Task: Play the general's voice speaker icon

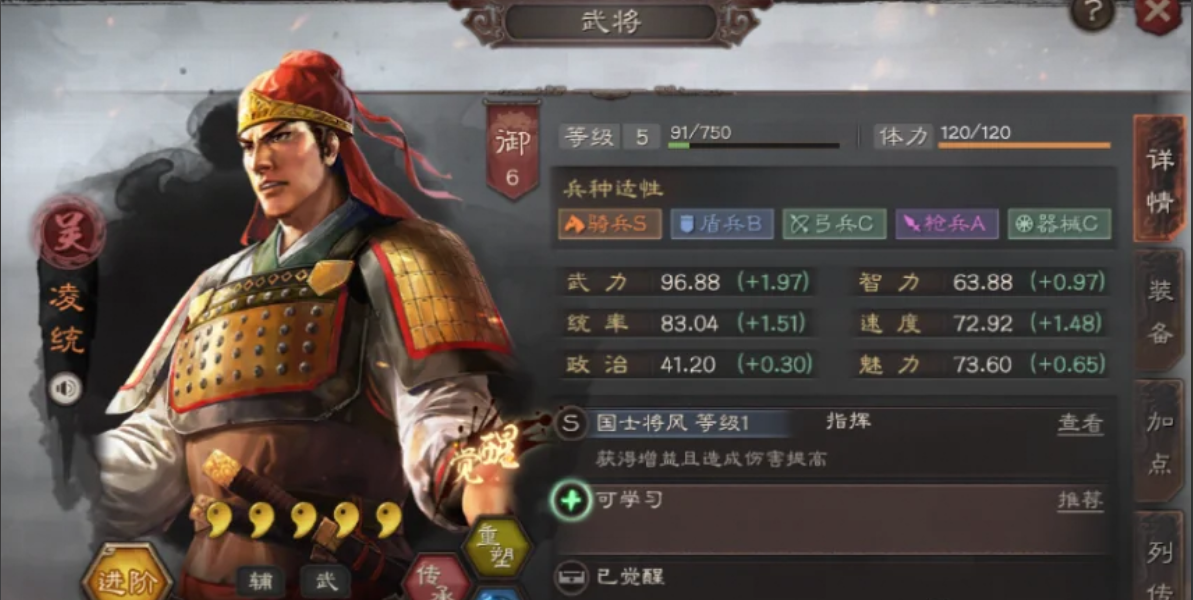Action: click(66, 389)
